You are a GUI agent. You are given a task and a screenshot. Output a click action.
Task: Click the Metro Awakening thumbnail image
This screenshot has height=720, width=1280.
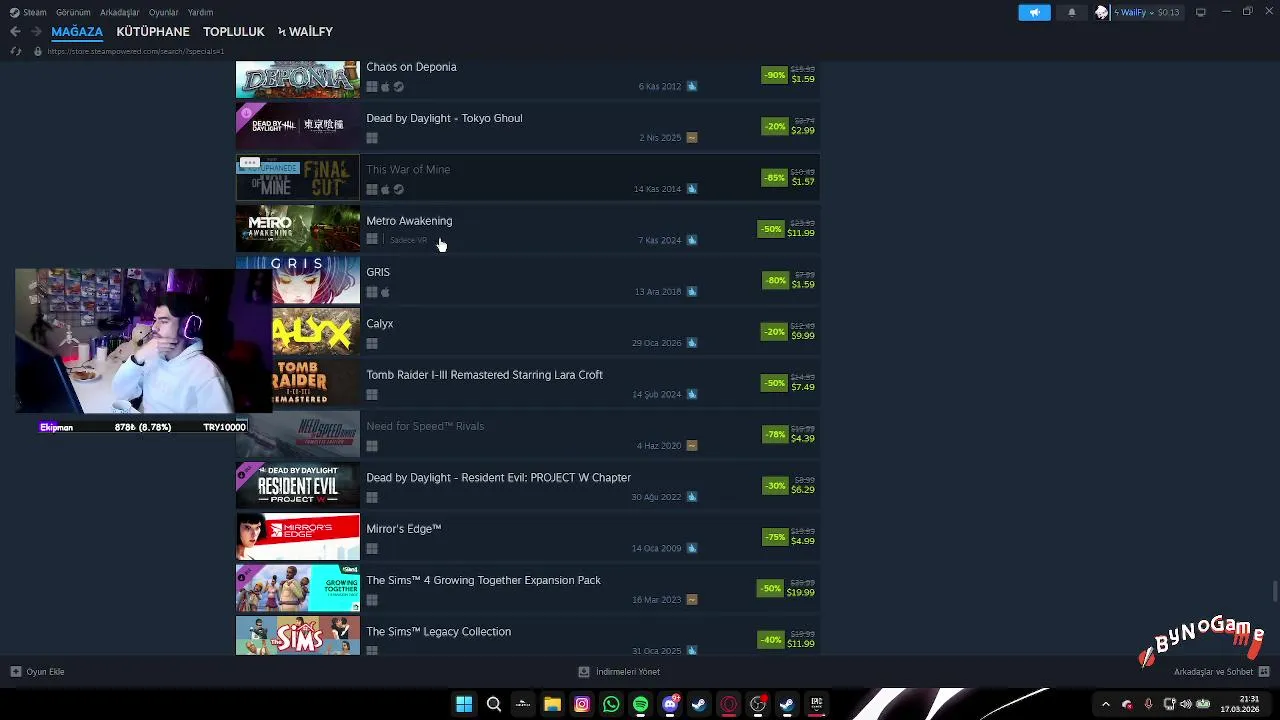click(x=297, y=228)
